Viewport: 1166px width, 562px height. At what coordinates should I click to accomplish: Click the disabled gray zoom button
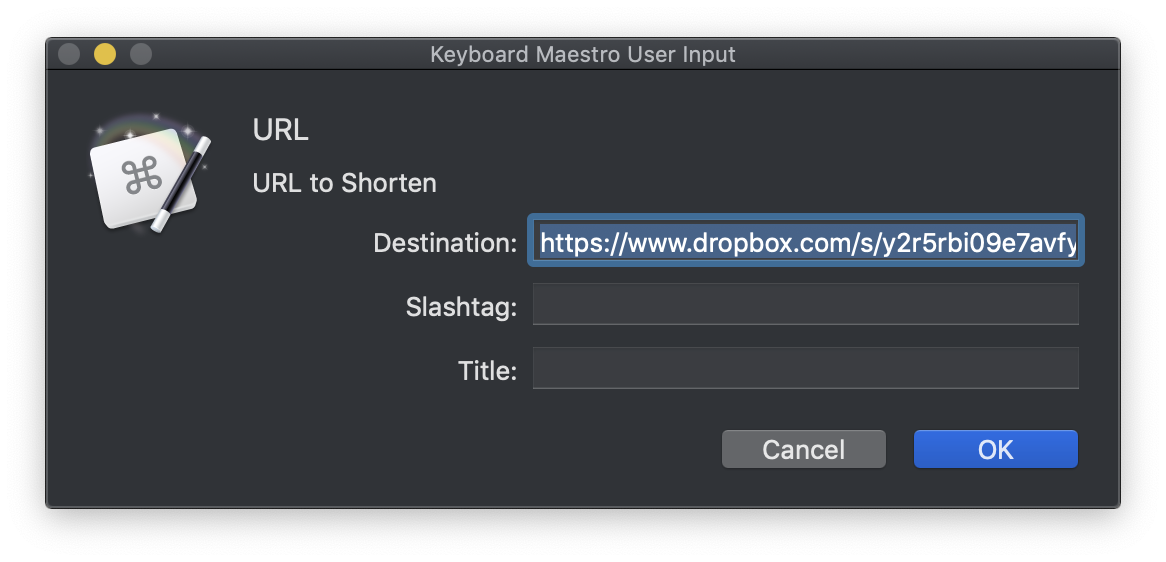coord(141,54)
